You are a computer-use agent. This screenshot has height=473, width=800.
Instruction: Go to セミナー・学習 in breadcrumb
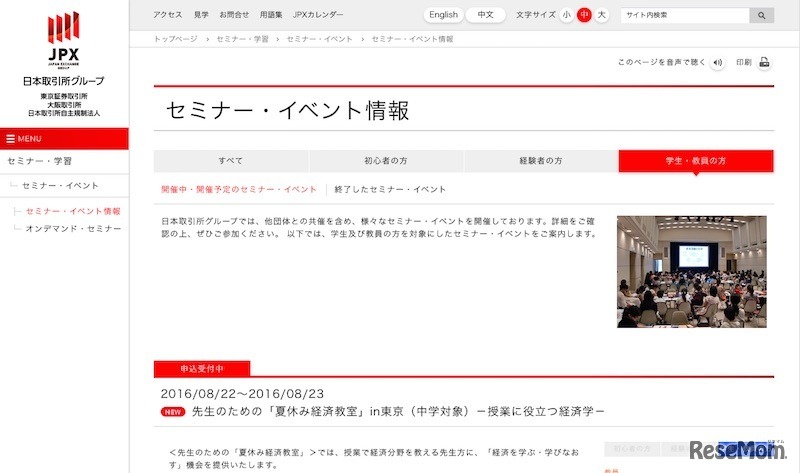pyautogui.click(x=242, y=39)
